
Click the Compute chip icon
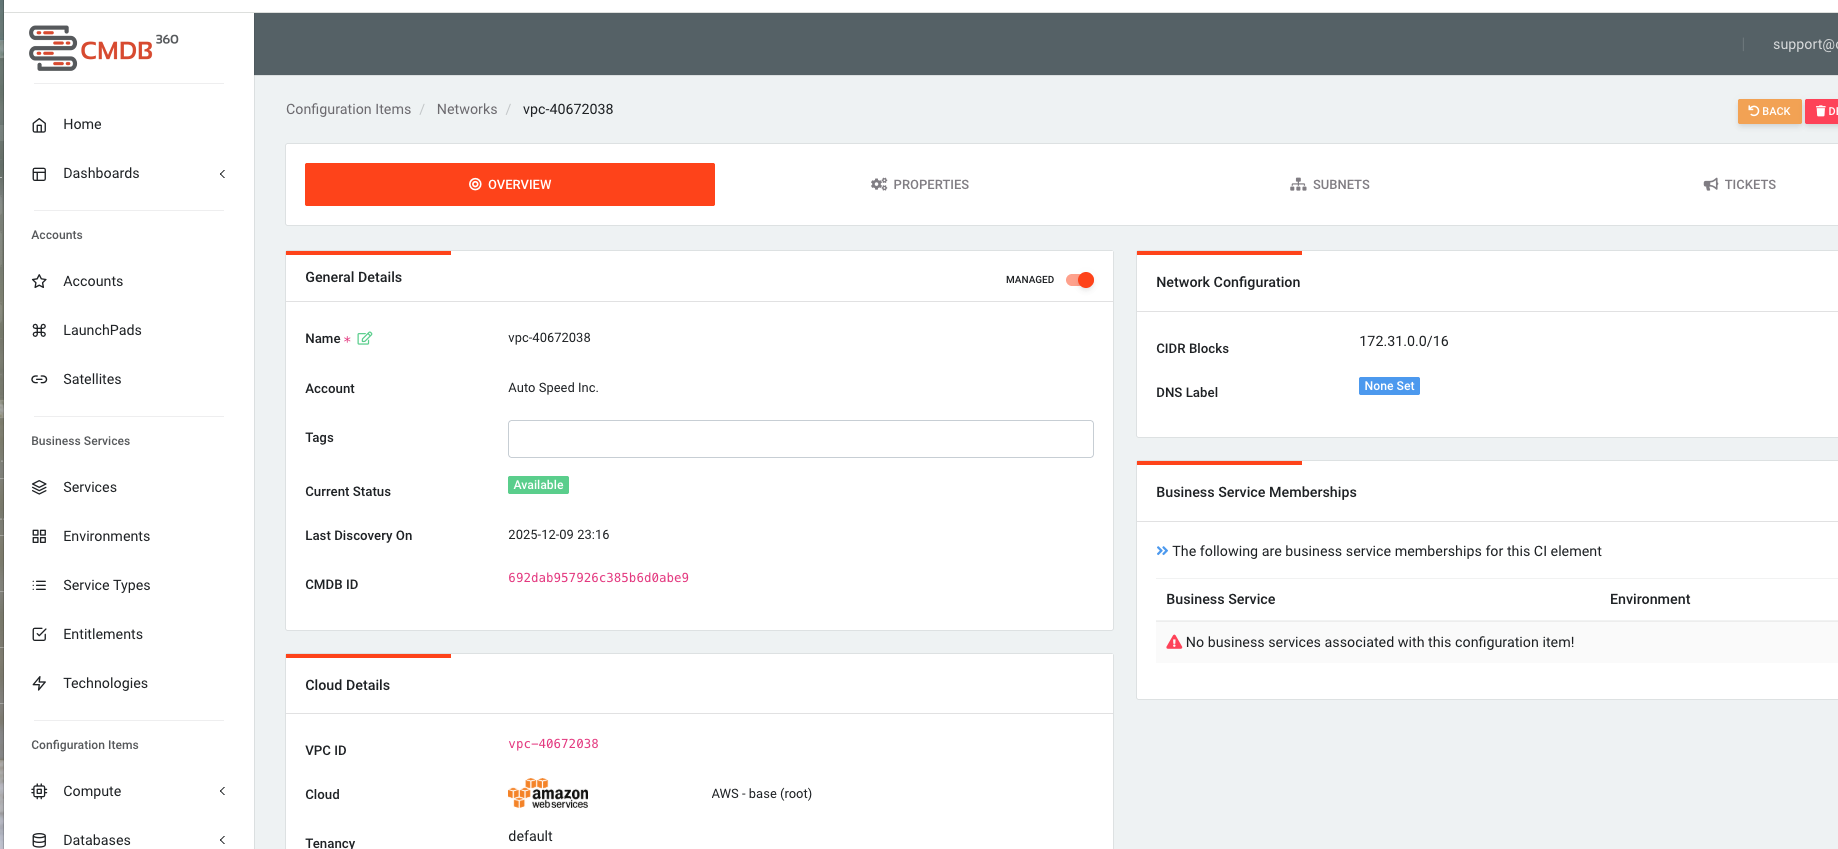40,792
